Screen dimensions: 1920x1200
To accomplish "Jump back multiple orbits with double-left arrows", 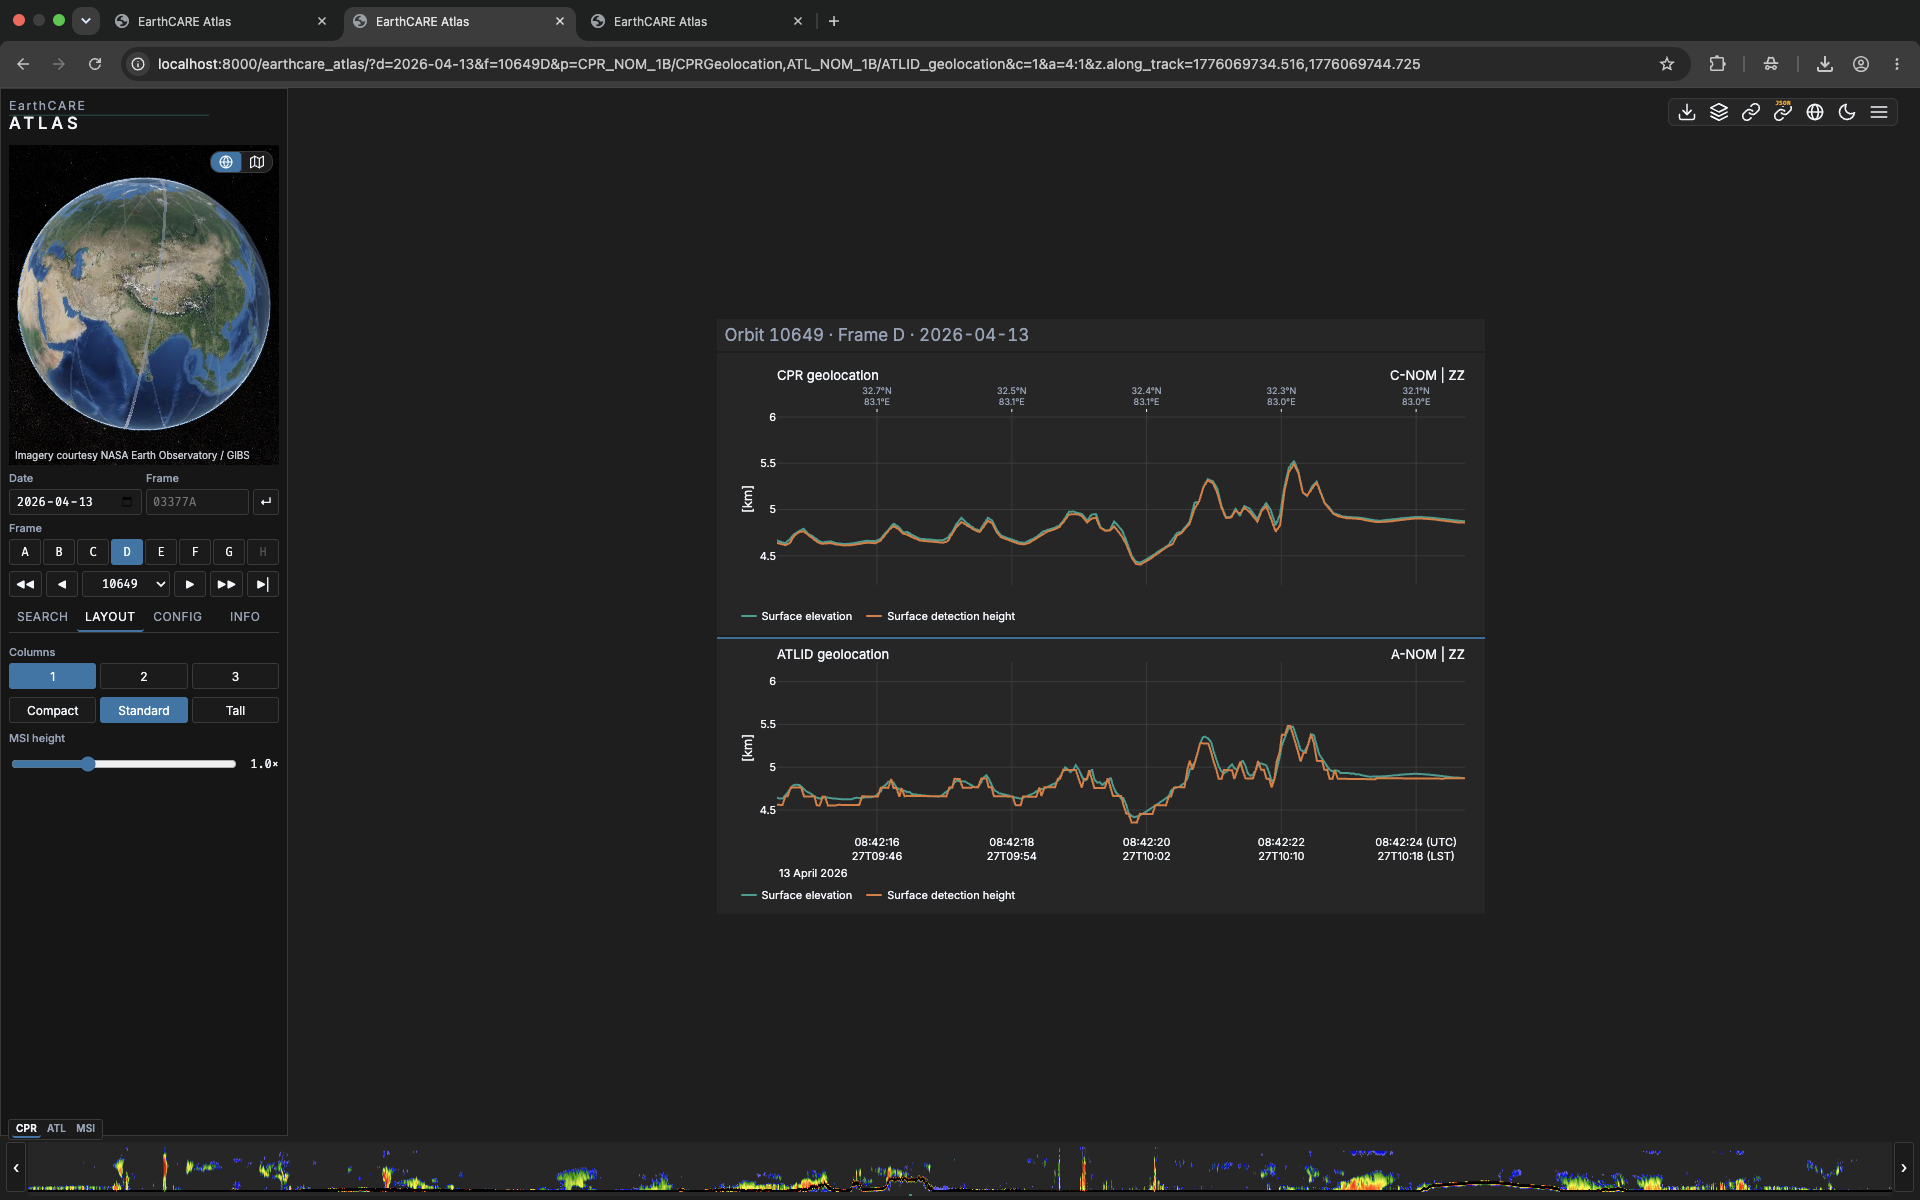I will [x=26, y=584].
